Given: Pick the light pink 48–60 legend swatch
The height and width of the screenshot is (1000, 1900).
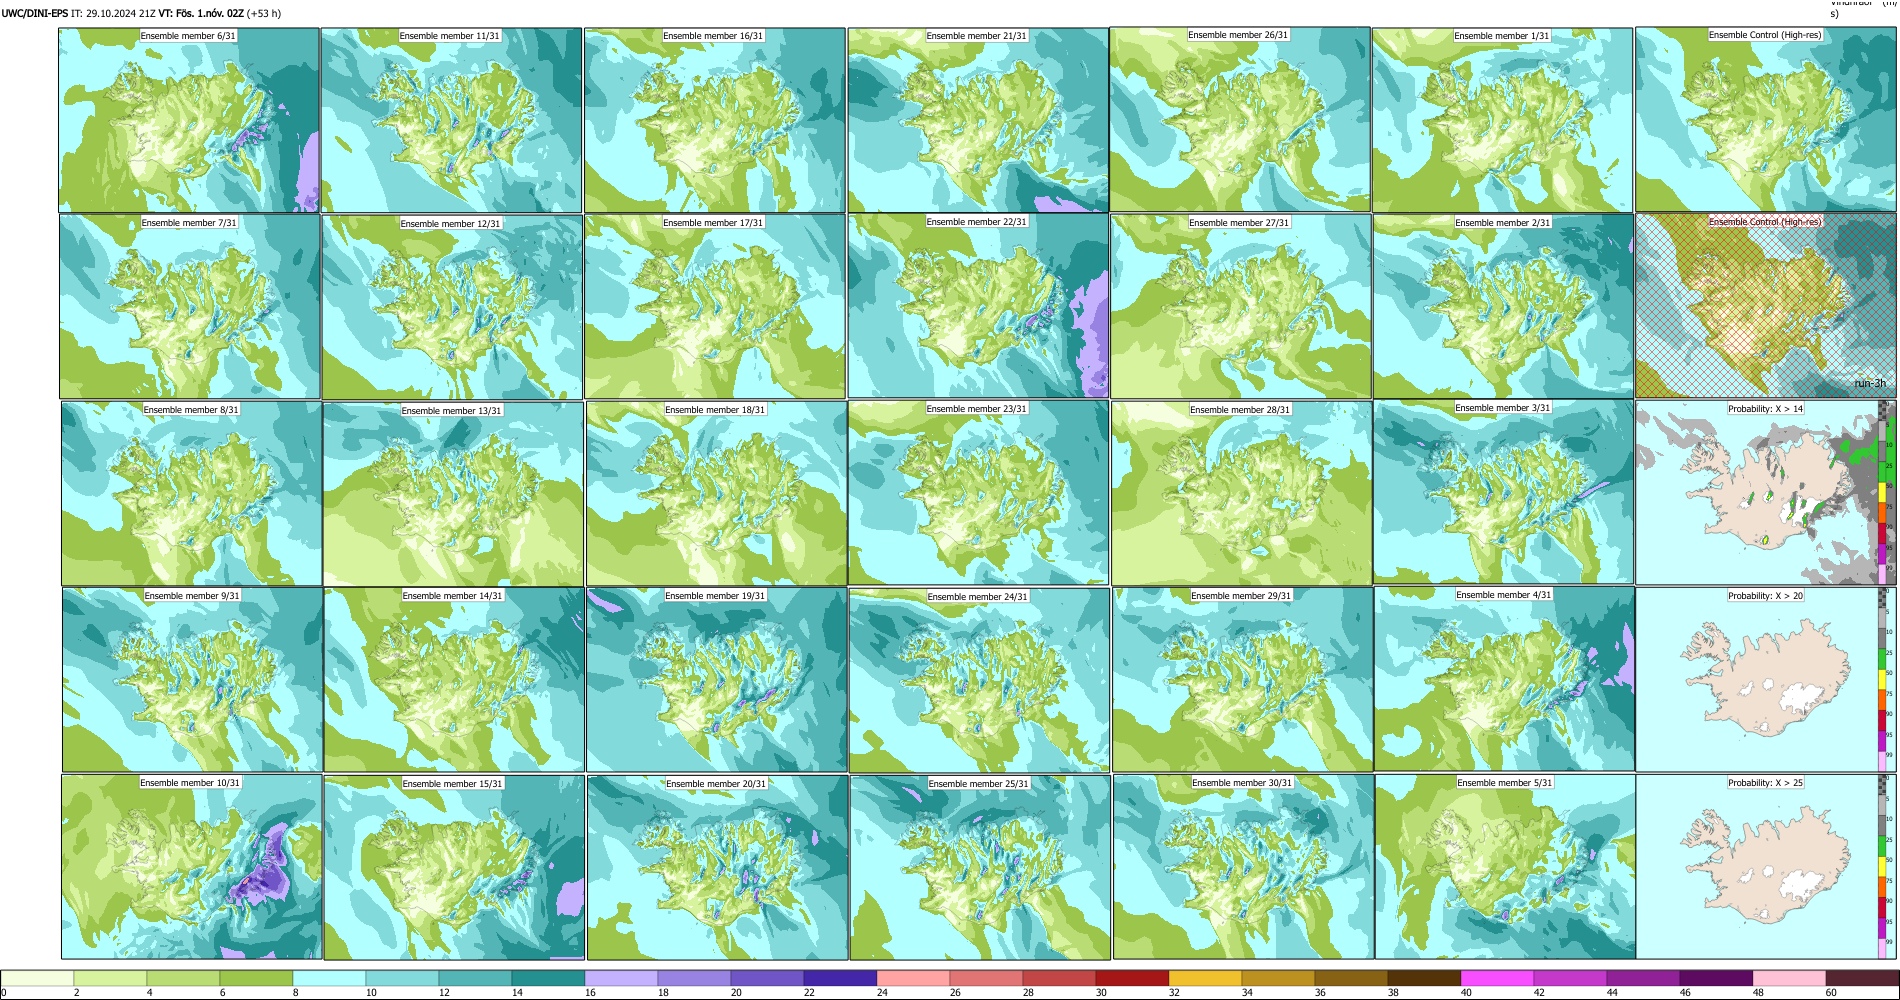Looking at the screenshot, I should [x=1789, y=978].
